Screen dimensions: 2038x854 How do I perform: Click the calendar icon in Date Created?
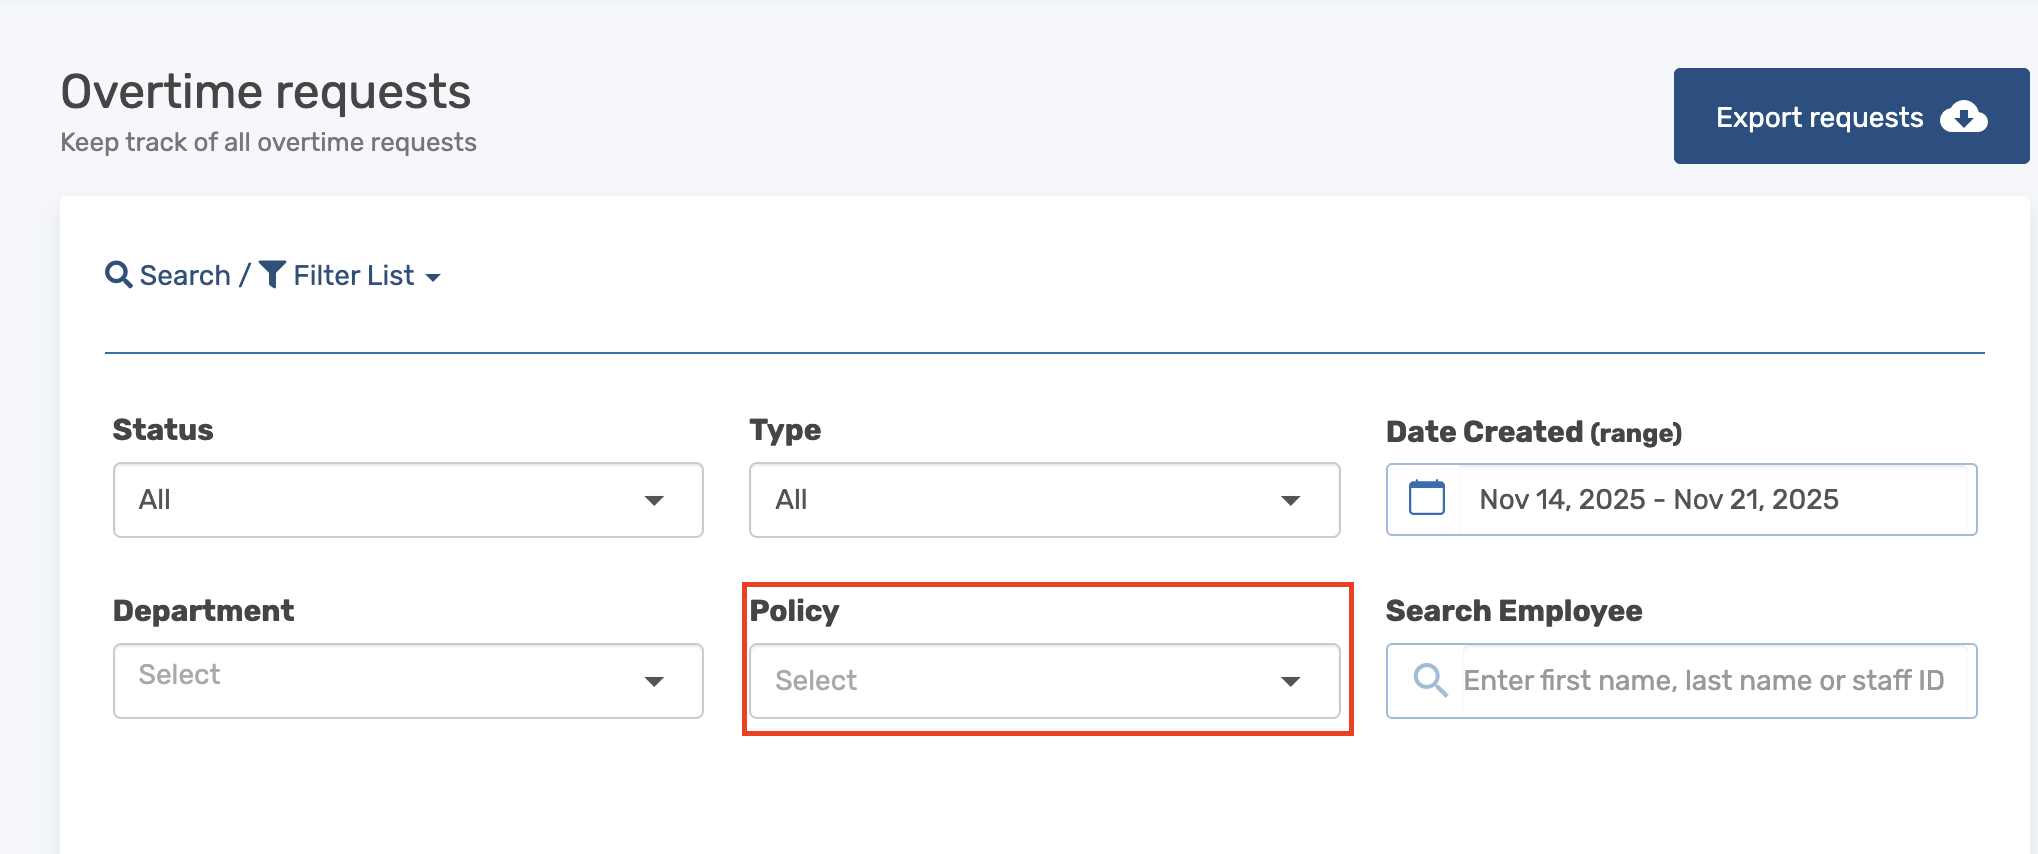[x=1426, y=498]
